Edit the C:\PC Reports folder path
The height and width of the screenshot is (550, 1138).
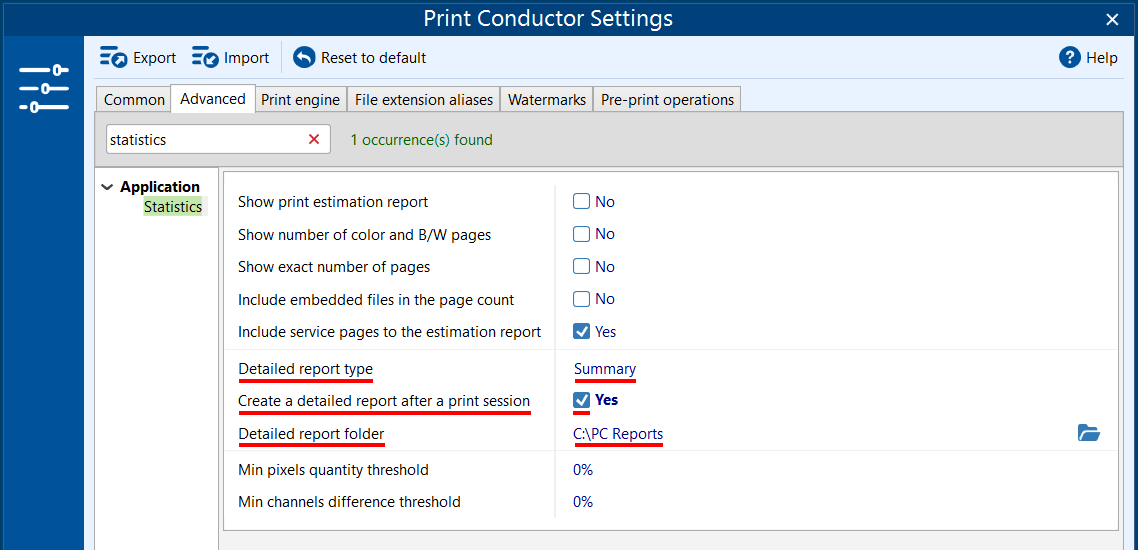pyautogui.click(x=618, y=434)
